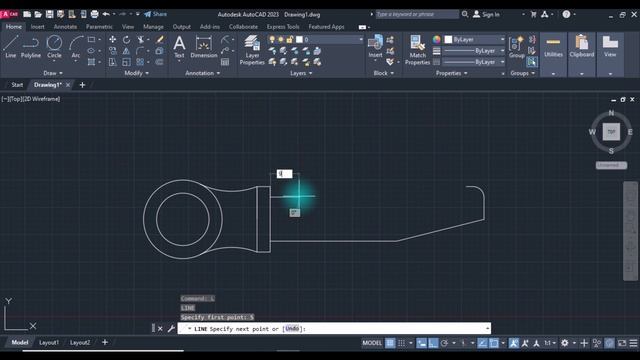
Task: Open the Insert ribbon tab
Action: coord(37,27)
